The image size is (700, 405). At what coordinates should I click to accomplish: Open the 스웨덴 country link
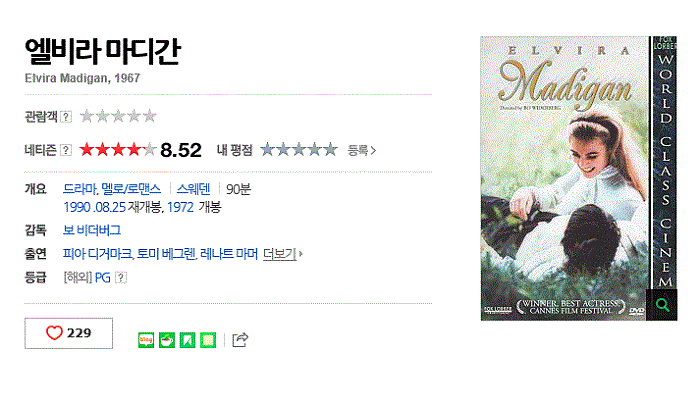tap(193, 189)
